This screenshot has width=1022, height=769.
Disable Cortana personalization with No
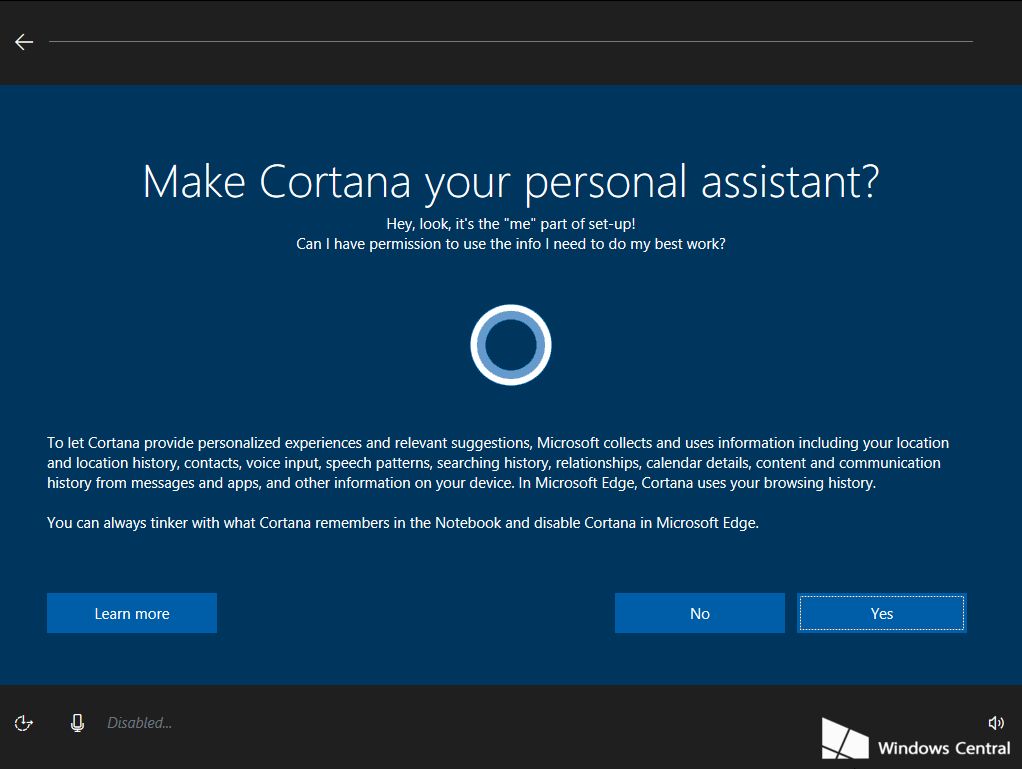point(699,613)
